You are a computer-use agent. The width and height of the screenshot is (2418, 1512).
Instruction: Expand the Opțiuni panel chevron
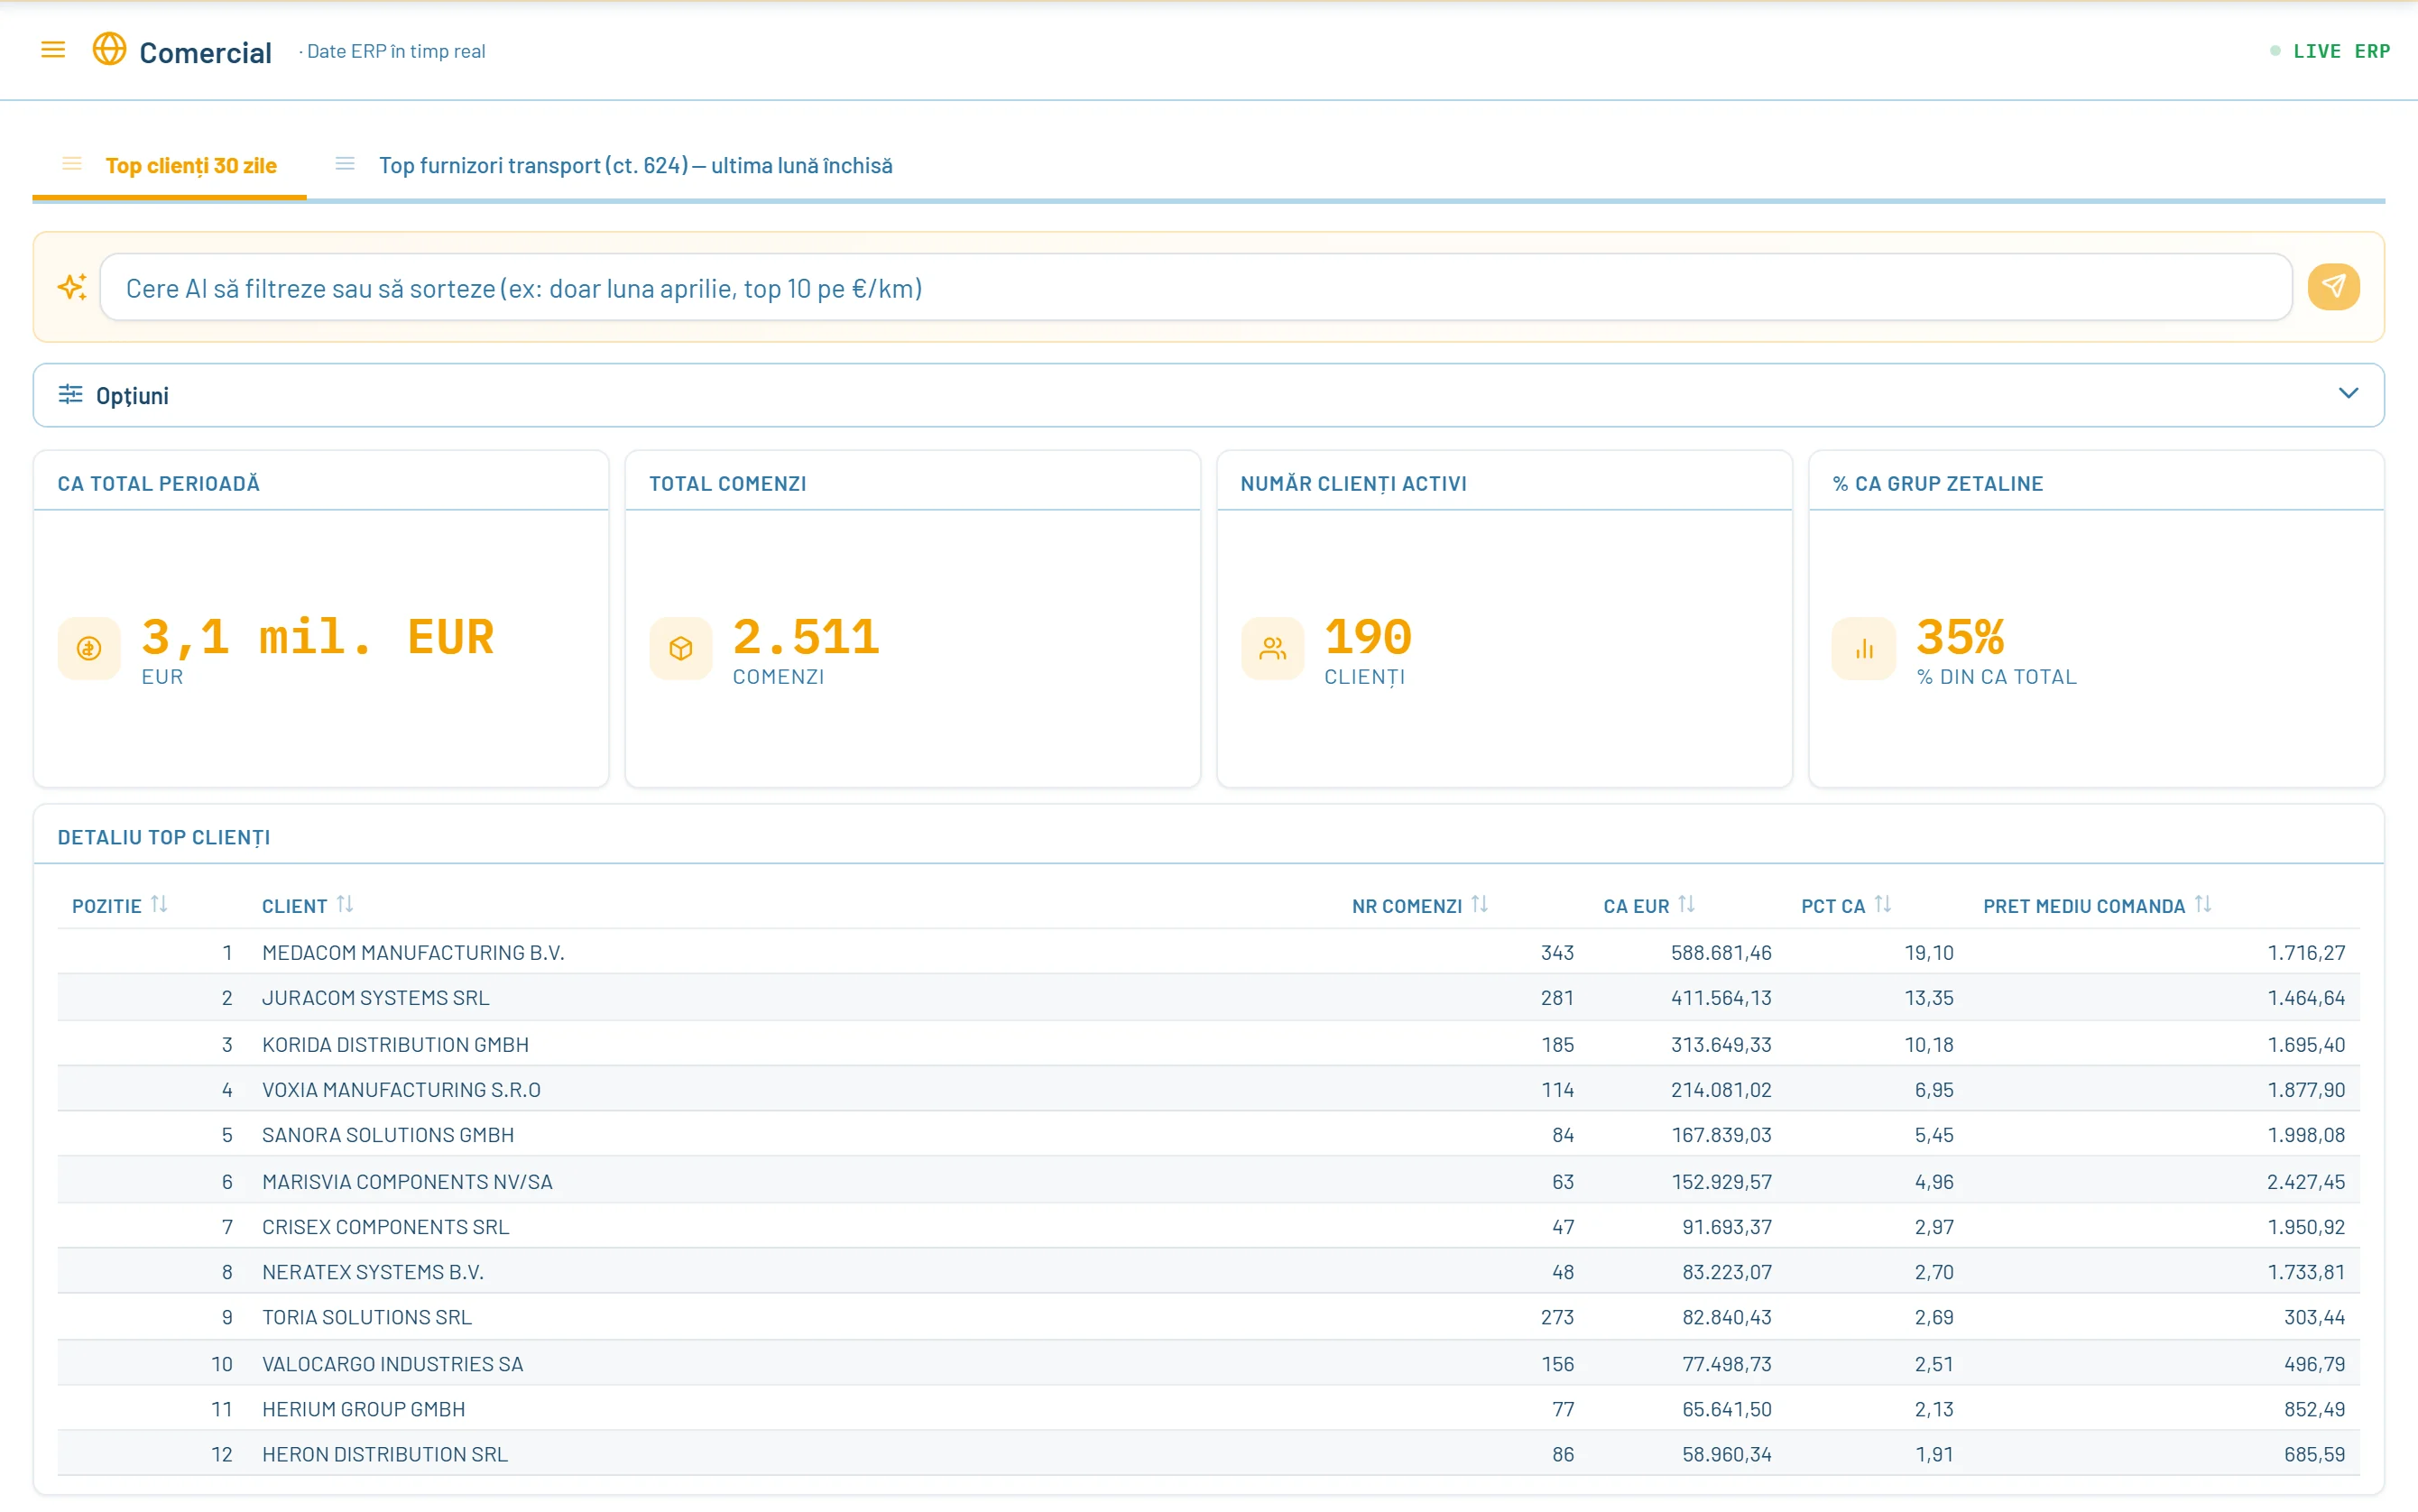click(2348, 393)
